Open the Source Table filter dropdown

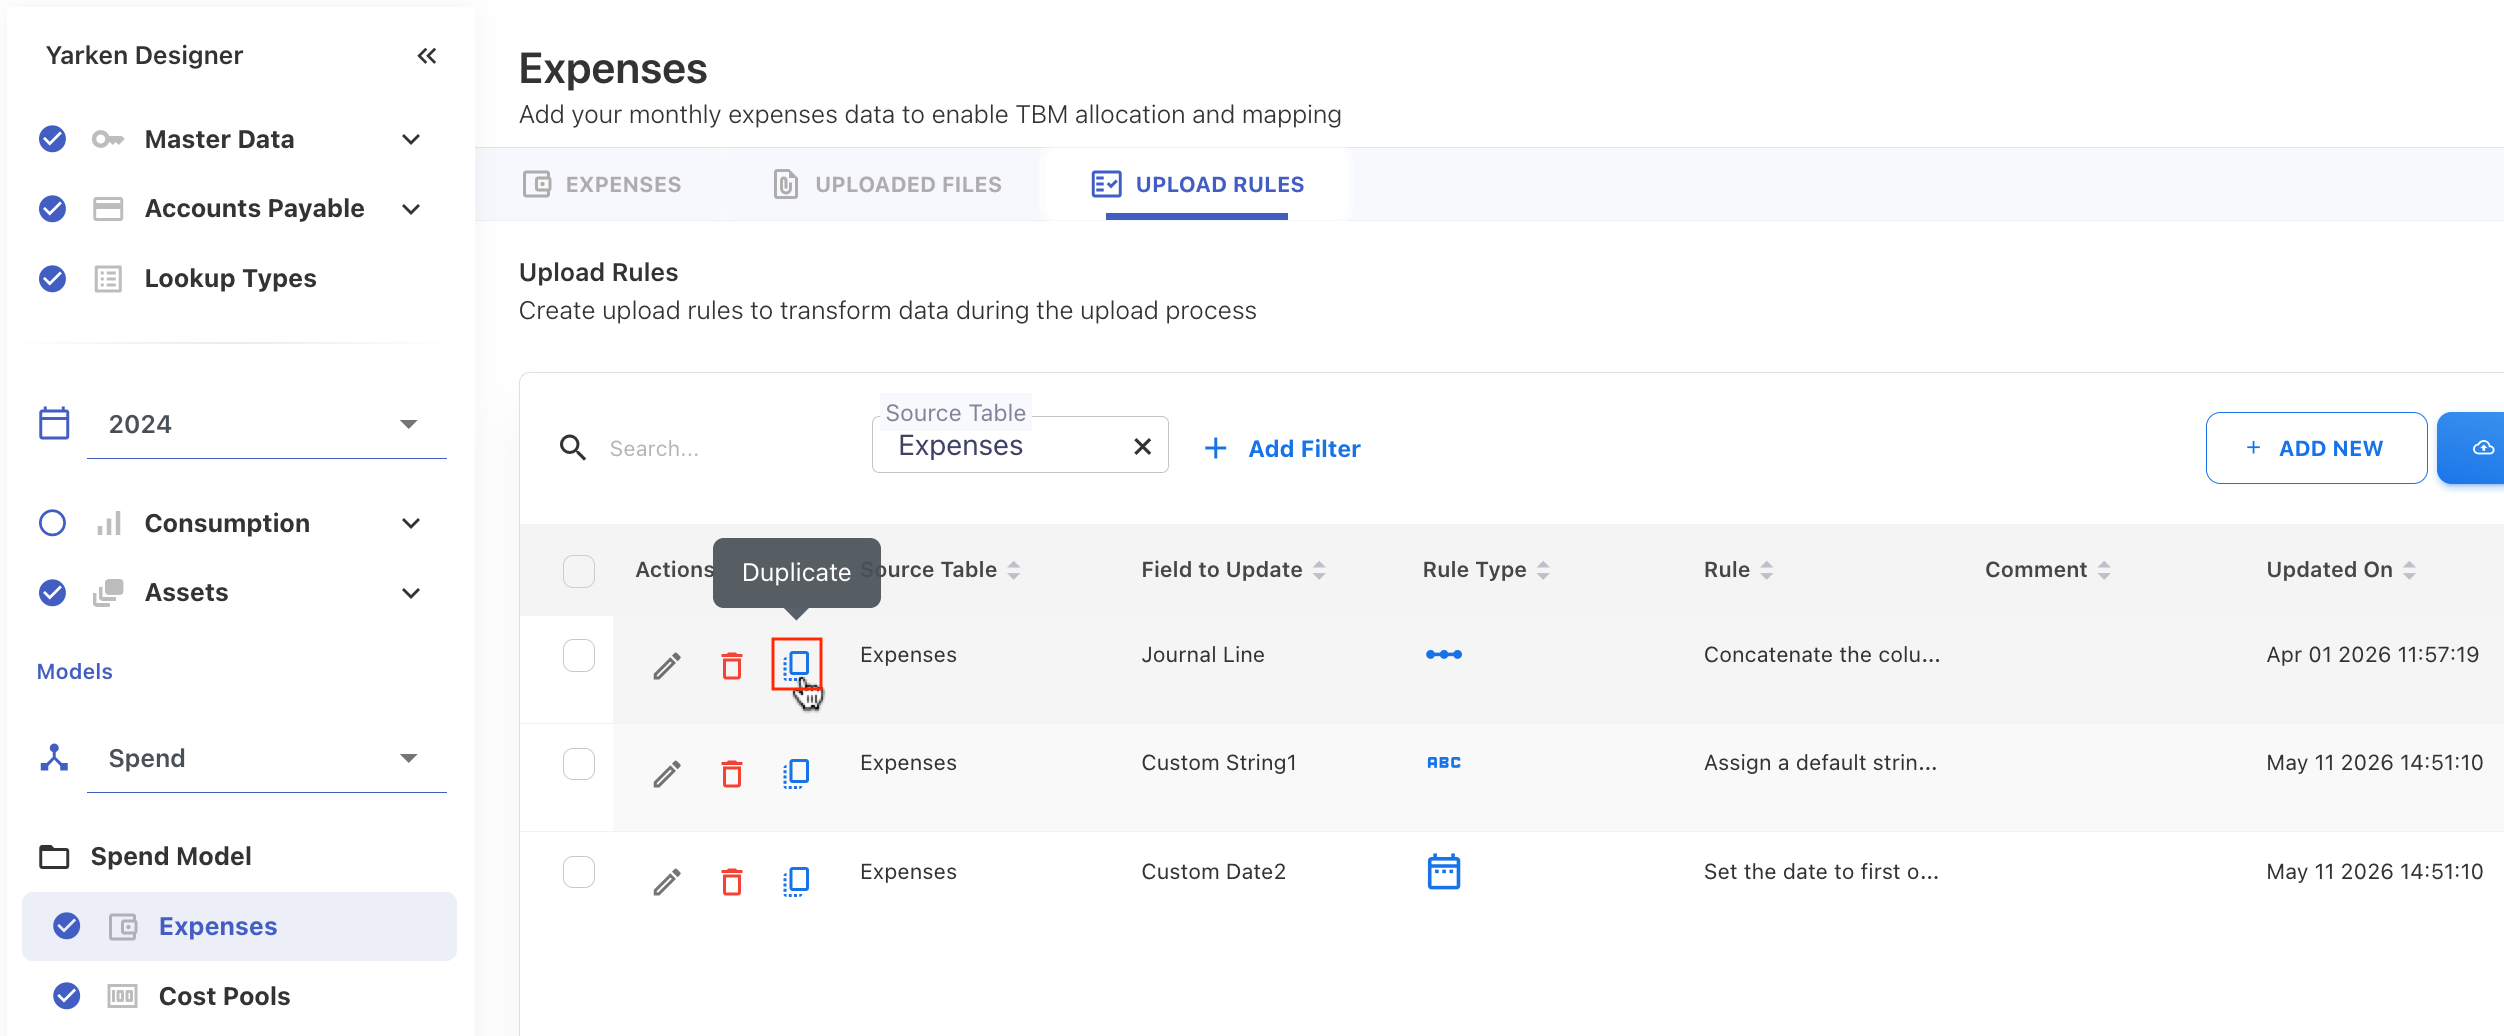point(1020,444)
